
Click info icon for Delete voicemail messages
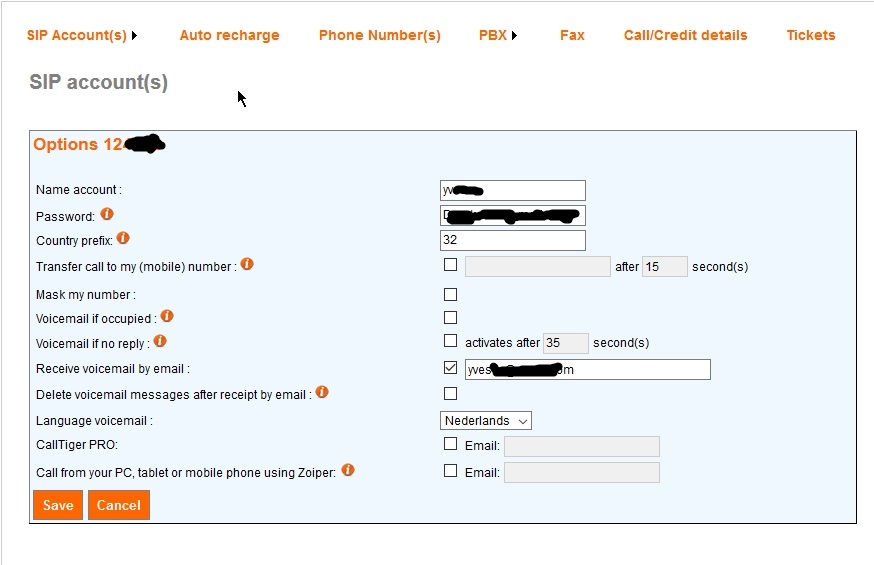322,393
